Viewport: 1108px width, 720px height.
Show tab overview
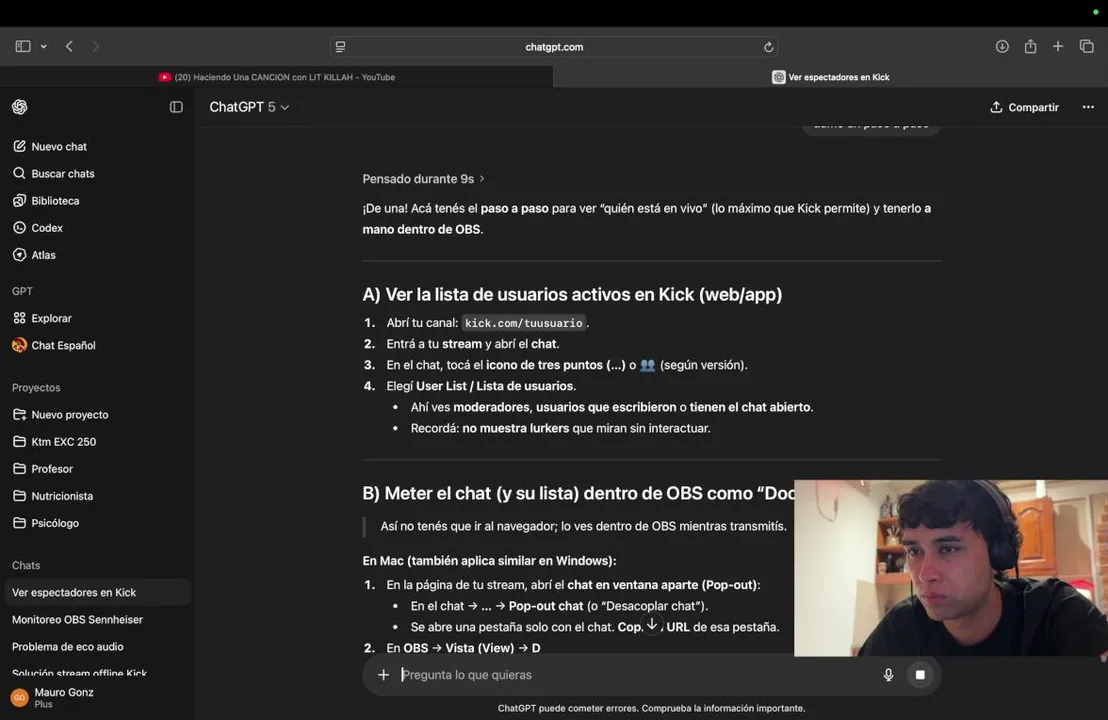click(x=1087, y=47)
